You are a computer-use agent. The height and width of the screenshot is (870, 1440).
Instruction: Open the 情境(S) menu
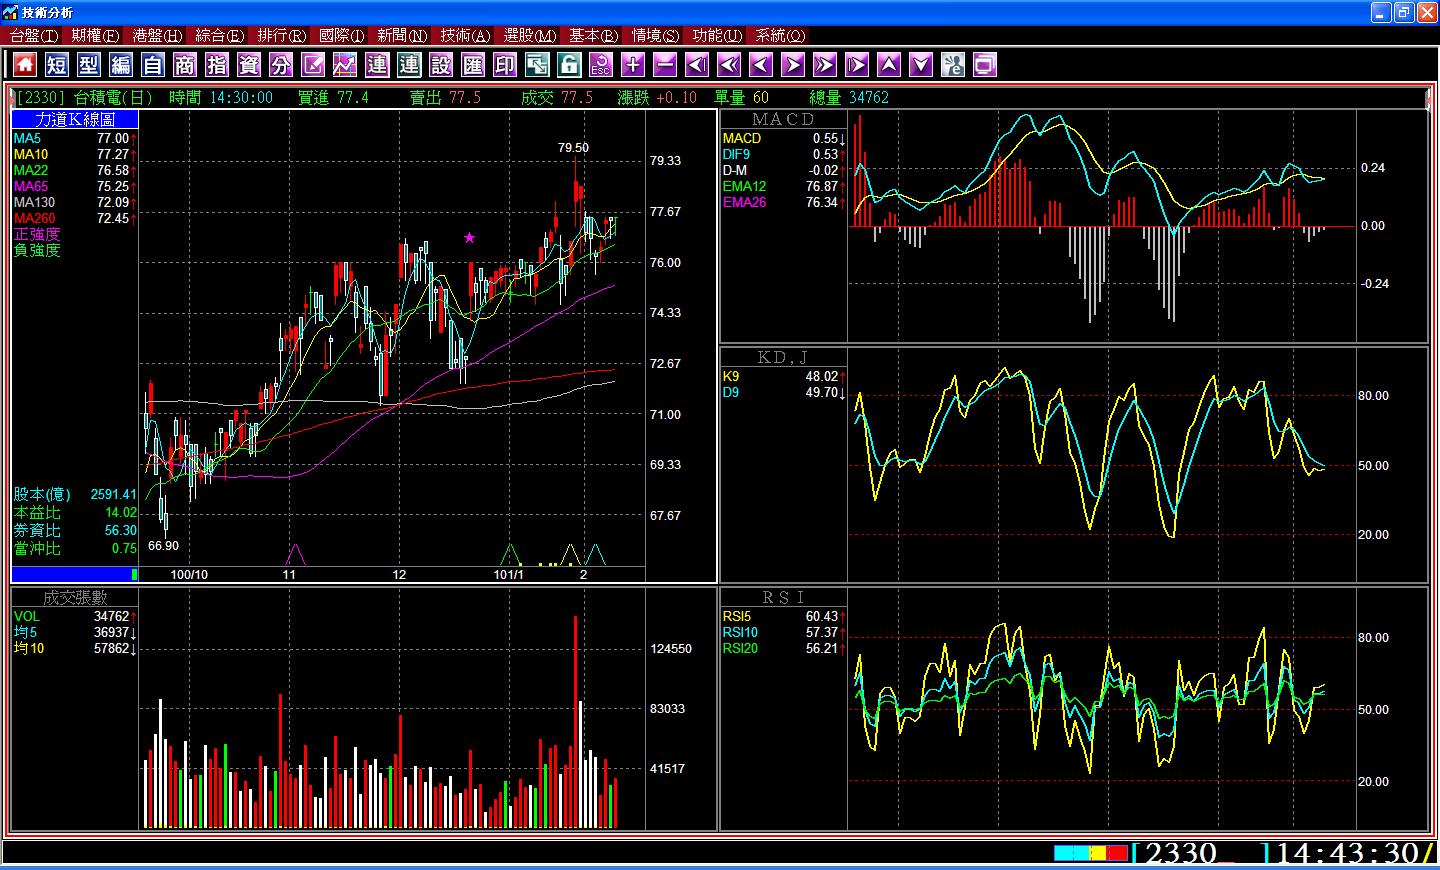655,35
